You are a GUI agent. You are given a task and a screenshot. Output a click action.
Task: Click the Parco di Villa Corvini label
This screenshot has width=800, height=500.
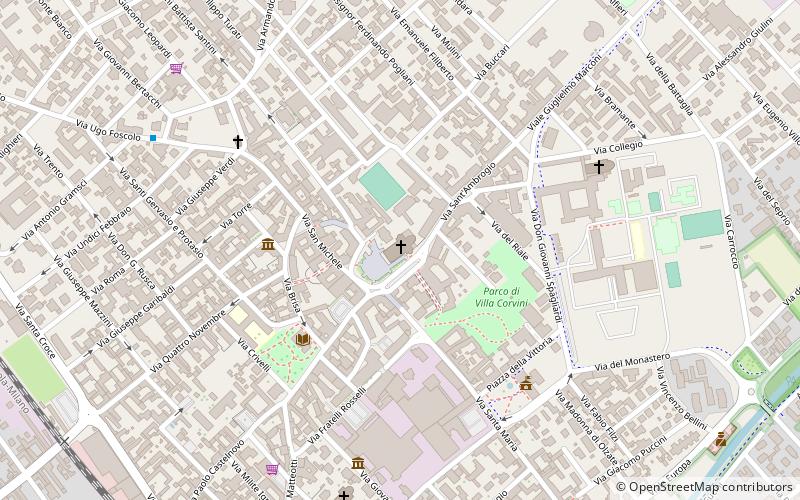point(501,297)
